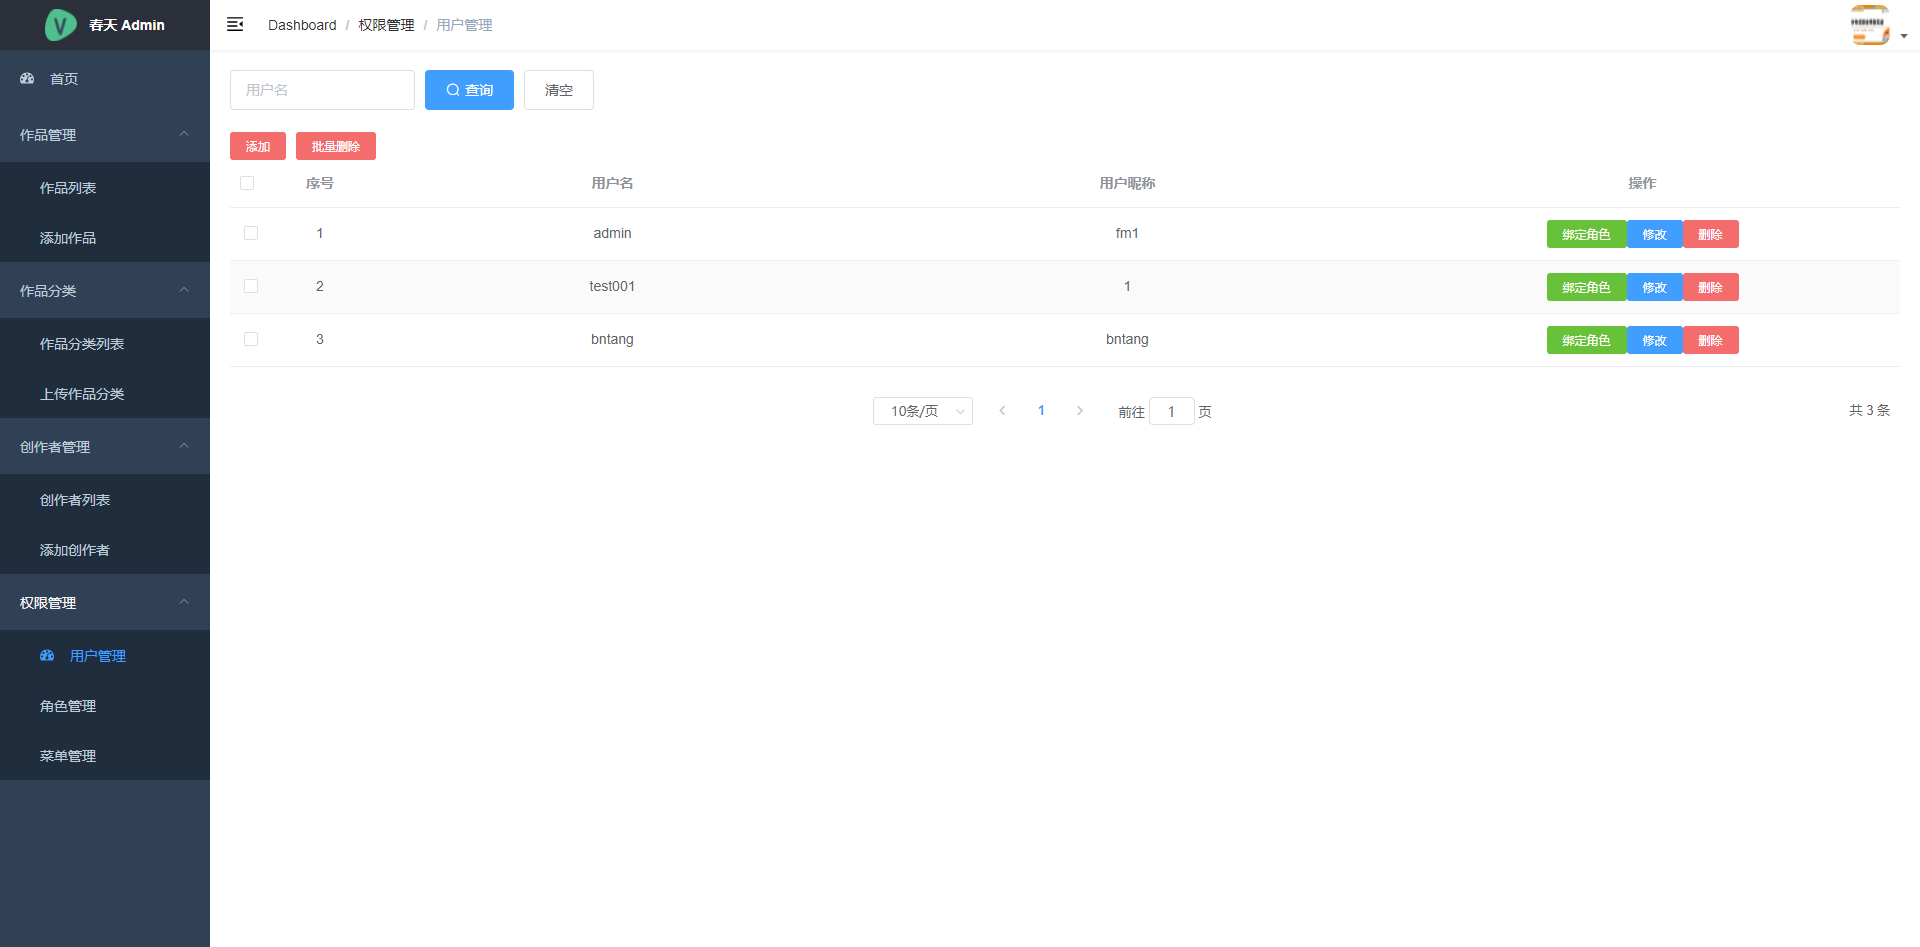Open the user avatar in top right
This screenshot has height=947, width=1920.
click(x=1870, y=25)
